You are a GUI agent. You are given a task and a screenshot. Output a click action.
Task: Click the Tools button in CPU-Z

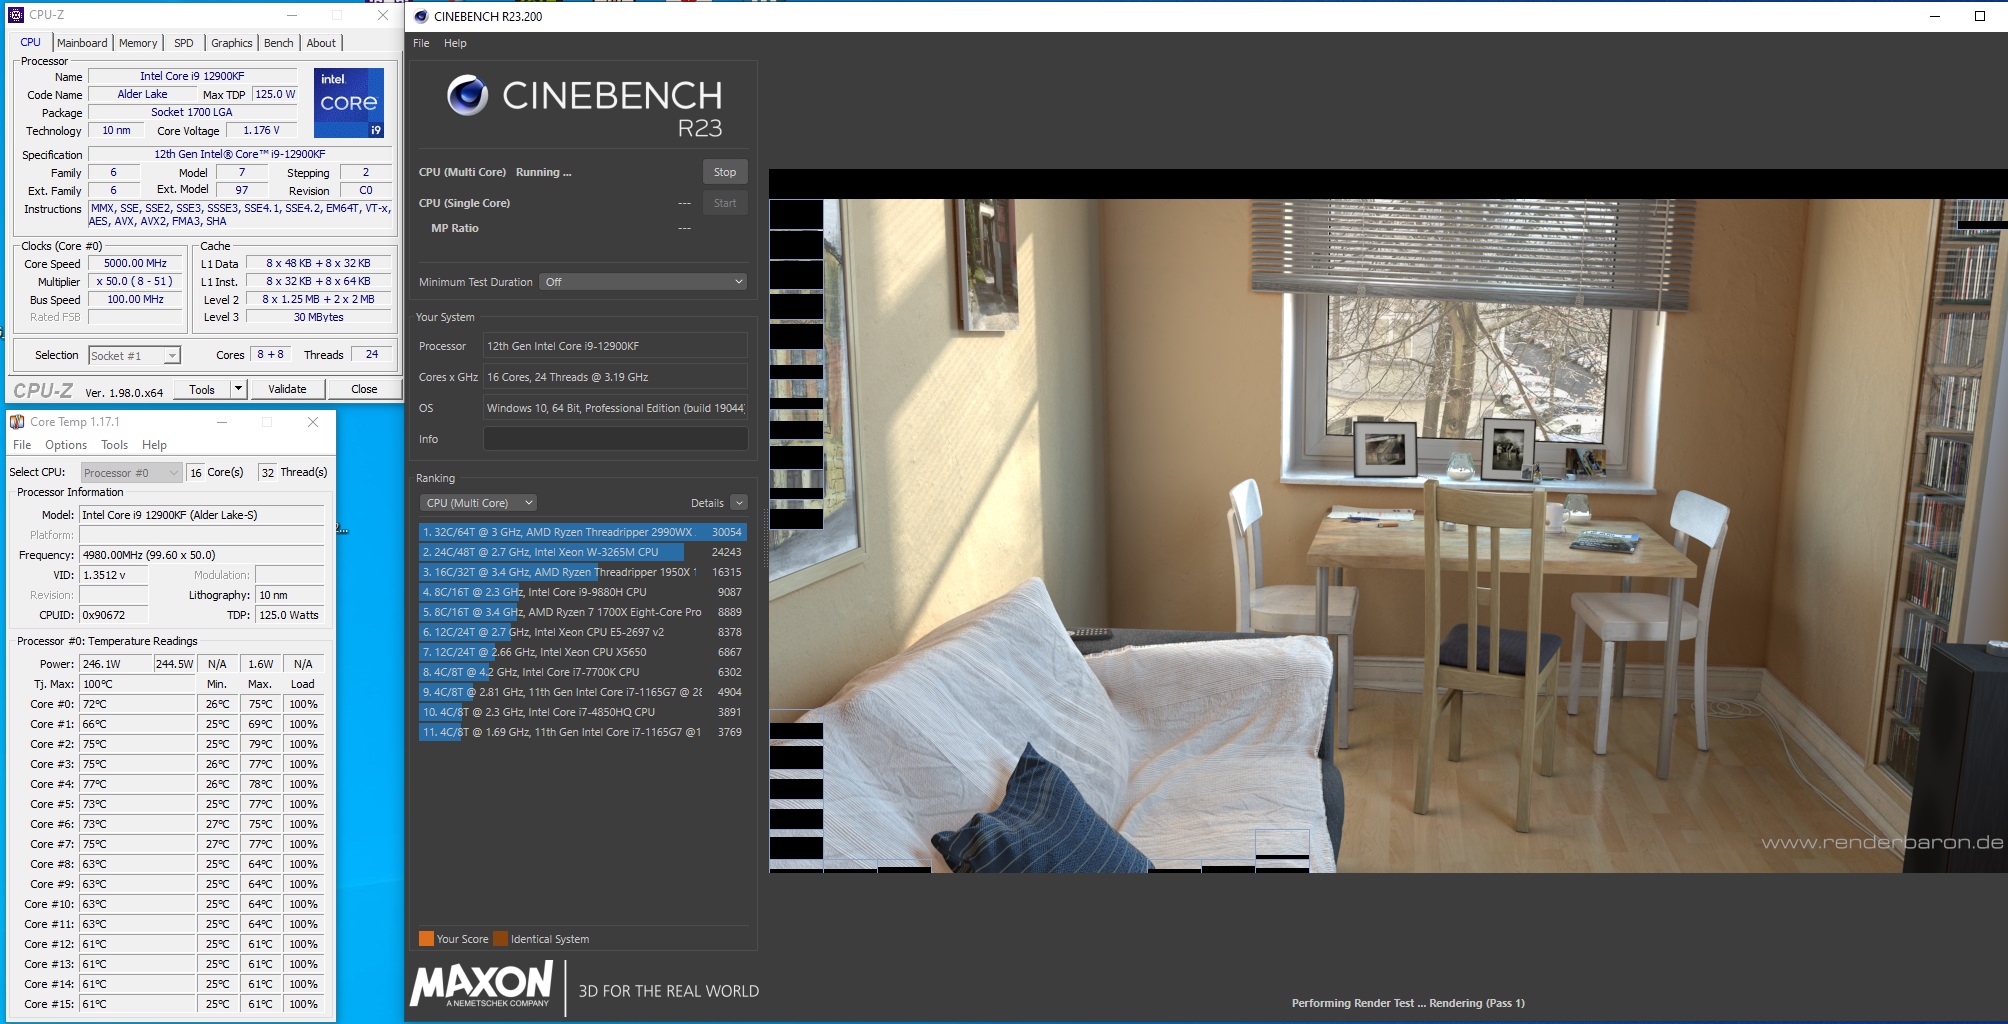[202, 389]
